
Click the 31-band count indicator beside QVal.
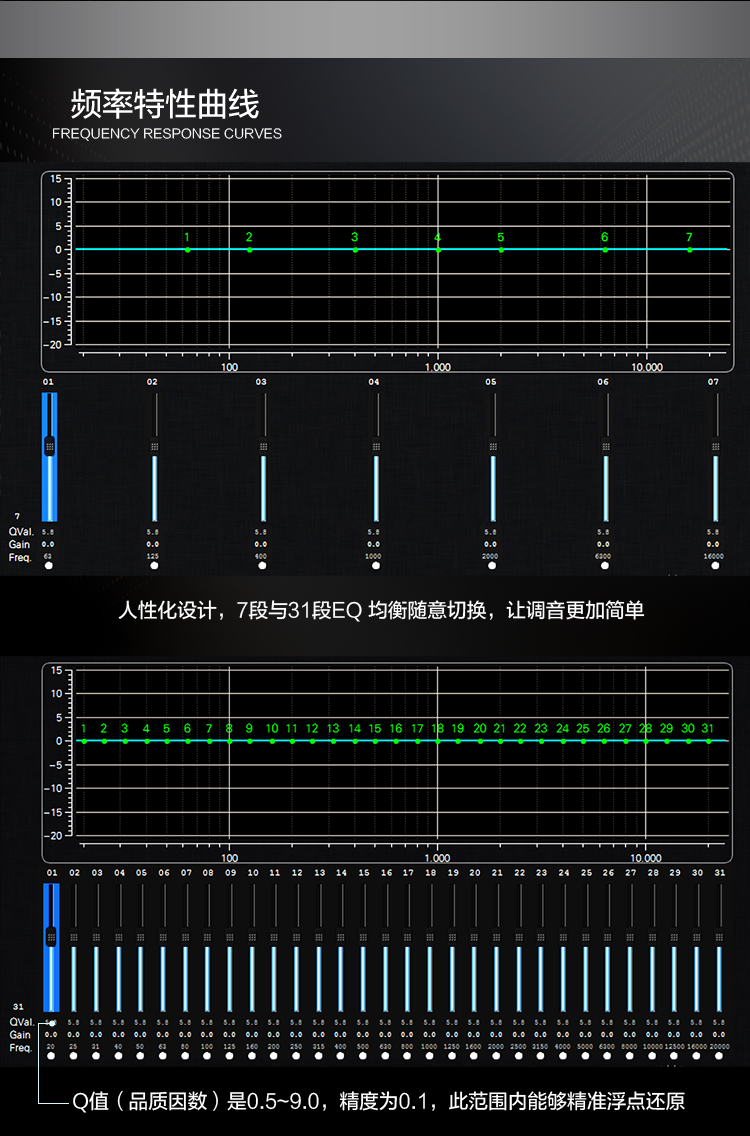click(18, 1006)
